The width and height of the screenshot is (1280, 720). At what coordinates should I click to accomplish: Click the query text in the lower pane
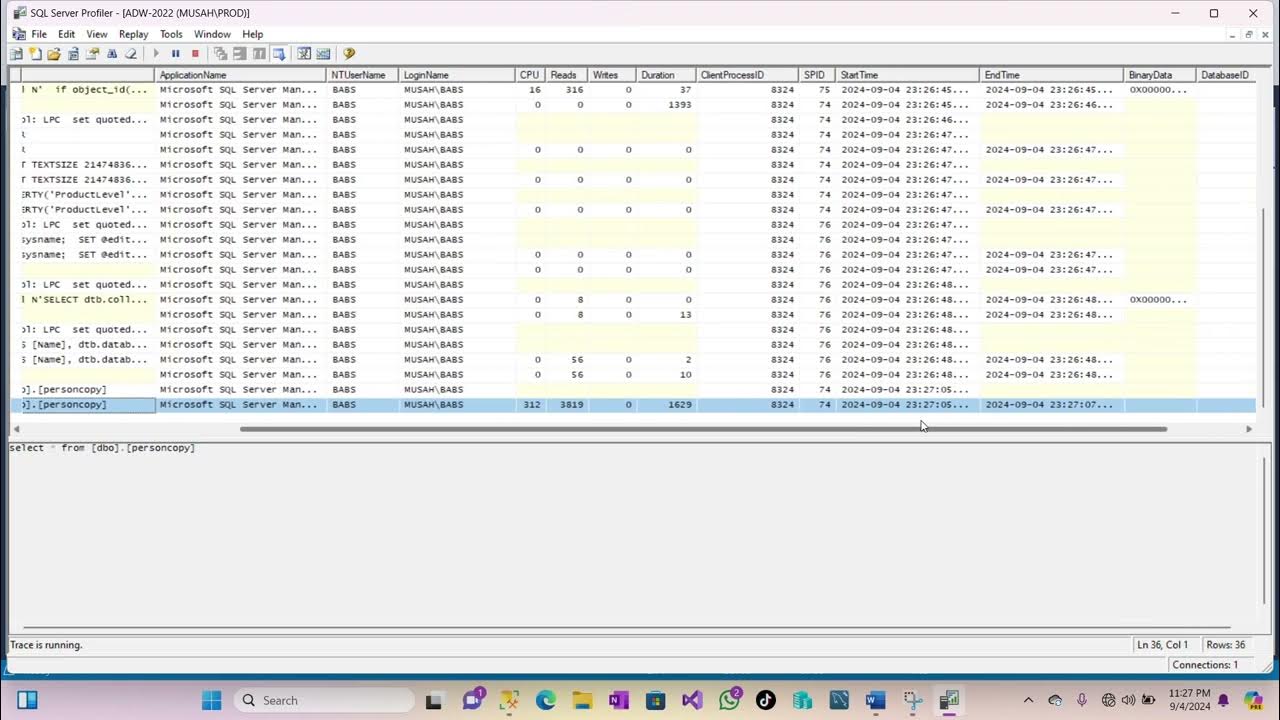click(x=102, y=448)
